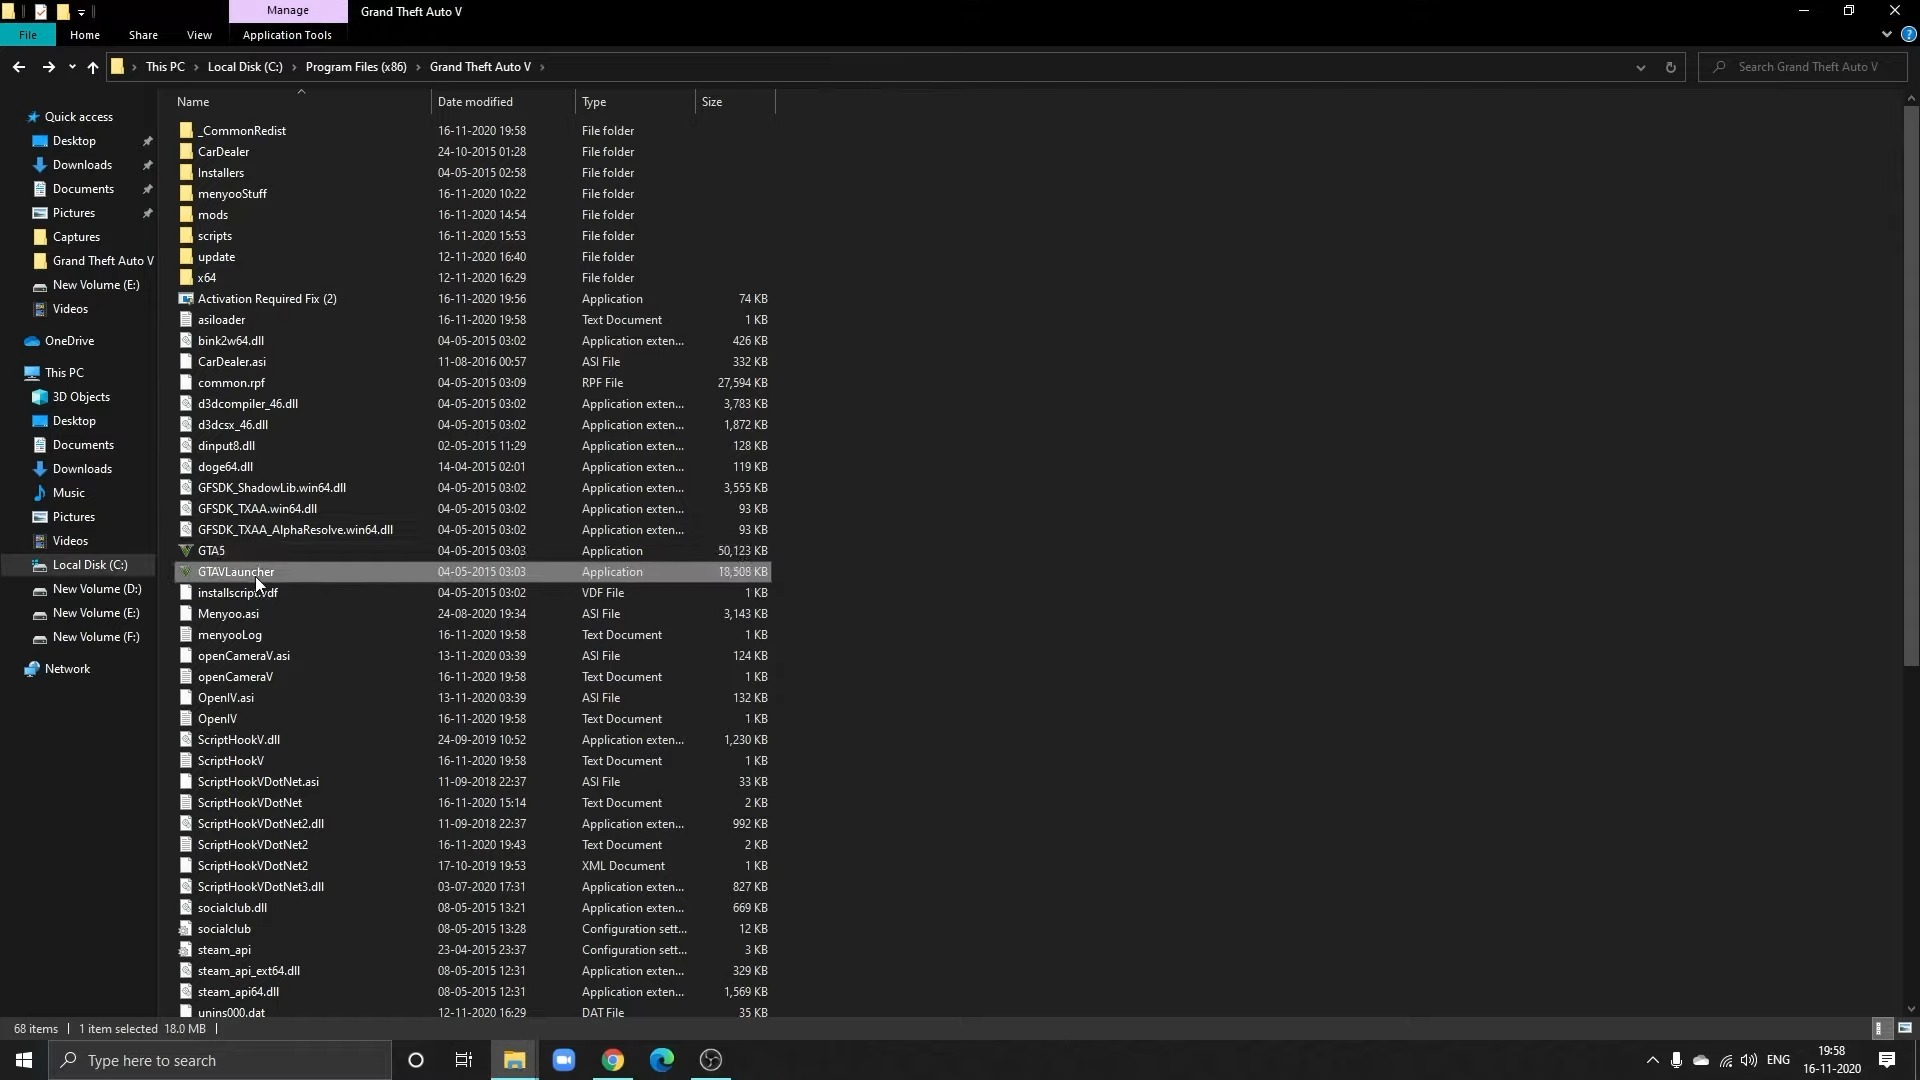Screen dimensions: 1920x1080
Task: Expand the address bar history dropdown
Action: [x=1640, y=67]
